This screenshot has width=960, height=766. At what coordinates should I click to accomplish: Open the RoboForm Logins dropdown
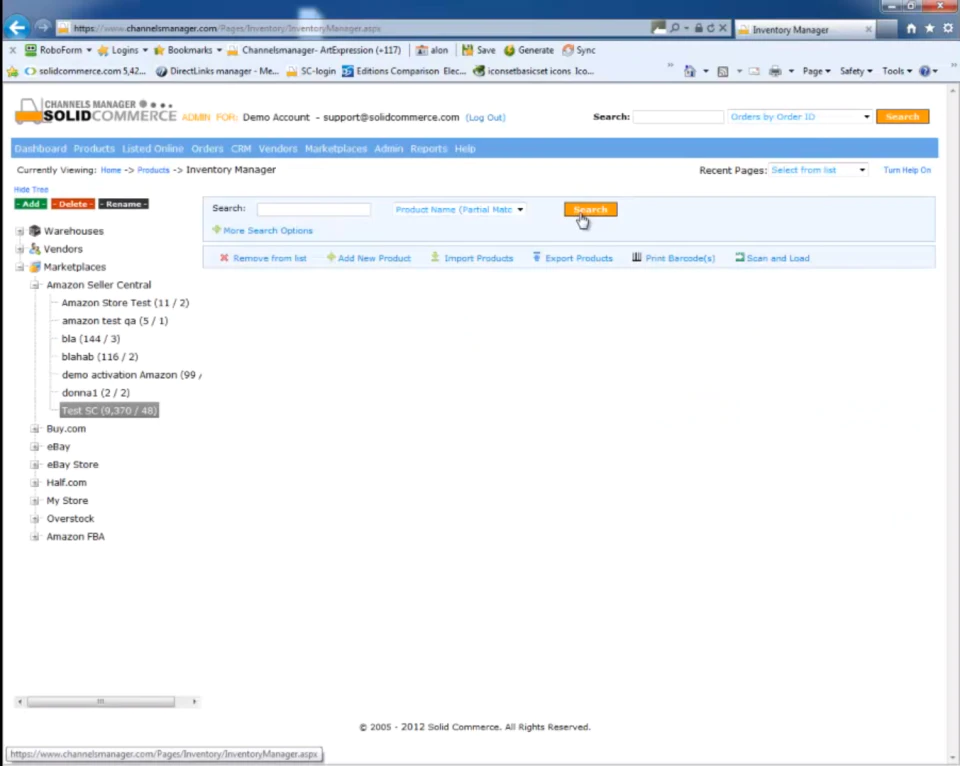122,50
